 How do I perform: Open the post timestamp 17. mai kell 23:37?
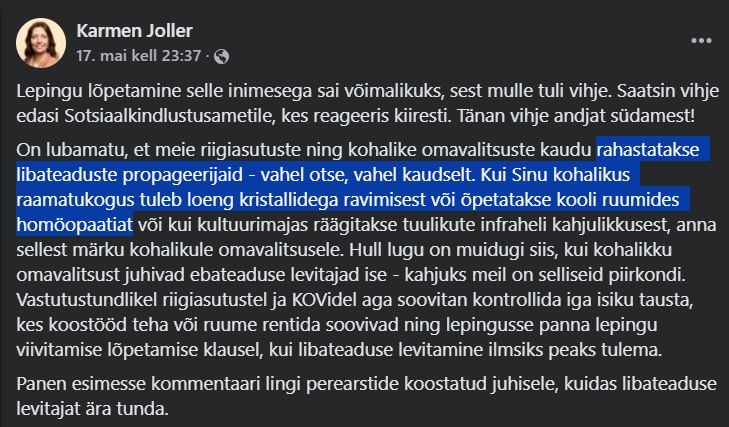(x=139, y=56)
